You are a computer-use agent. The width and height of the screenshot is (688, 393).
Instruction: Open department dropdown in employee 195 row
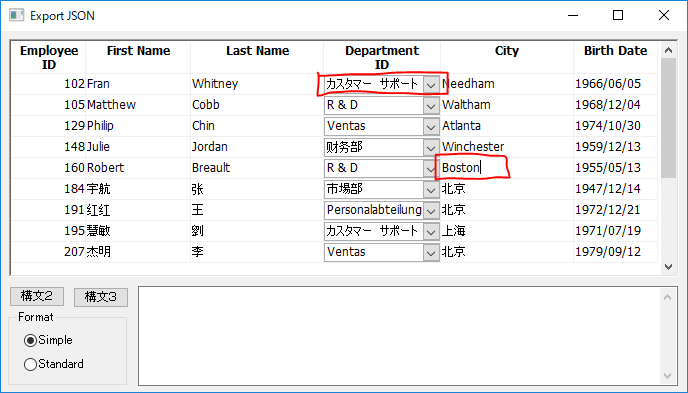coord(431,232)
